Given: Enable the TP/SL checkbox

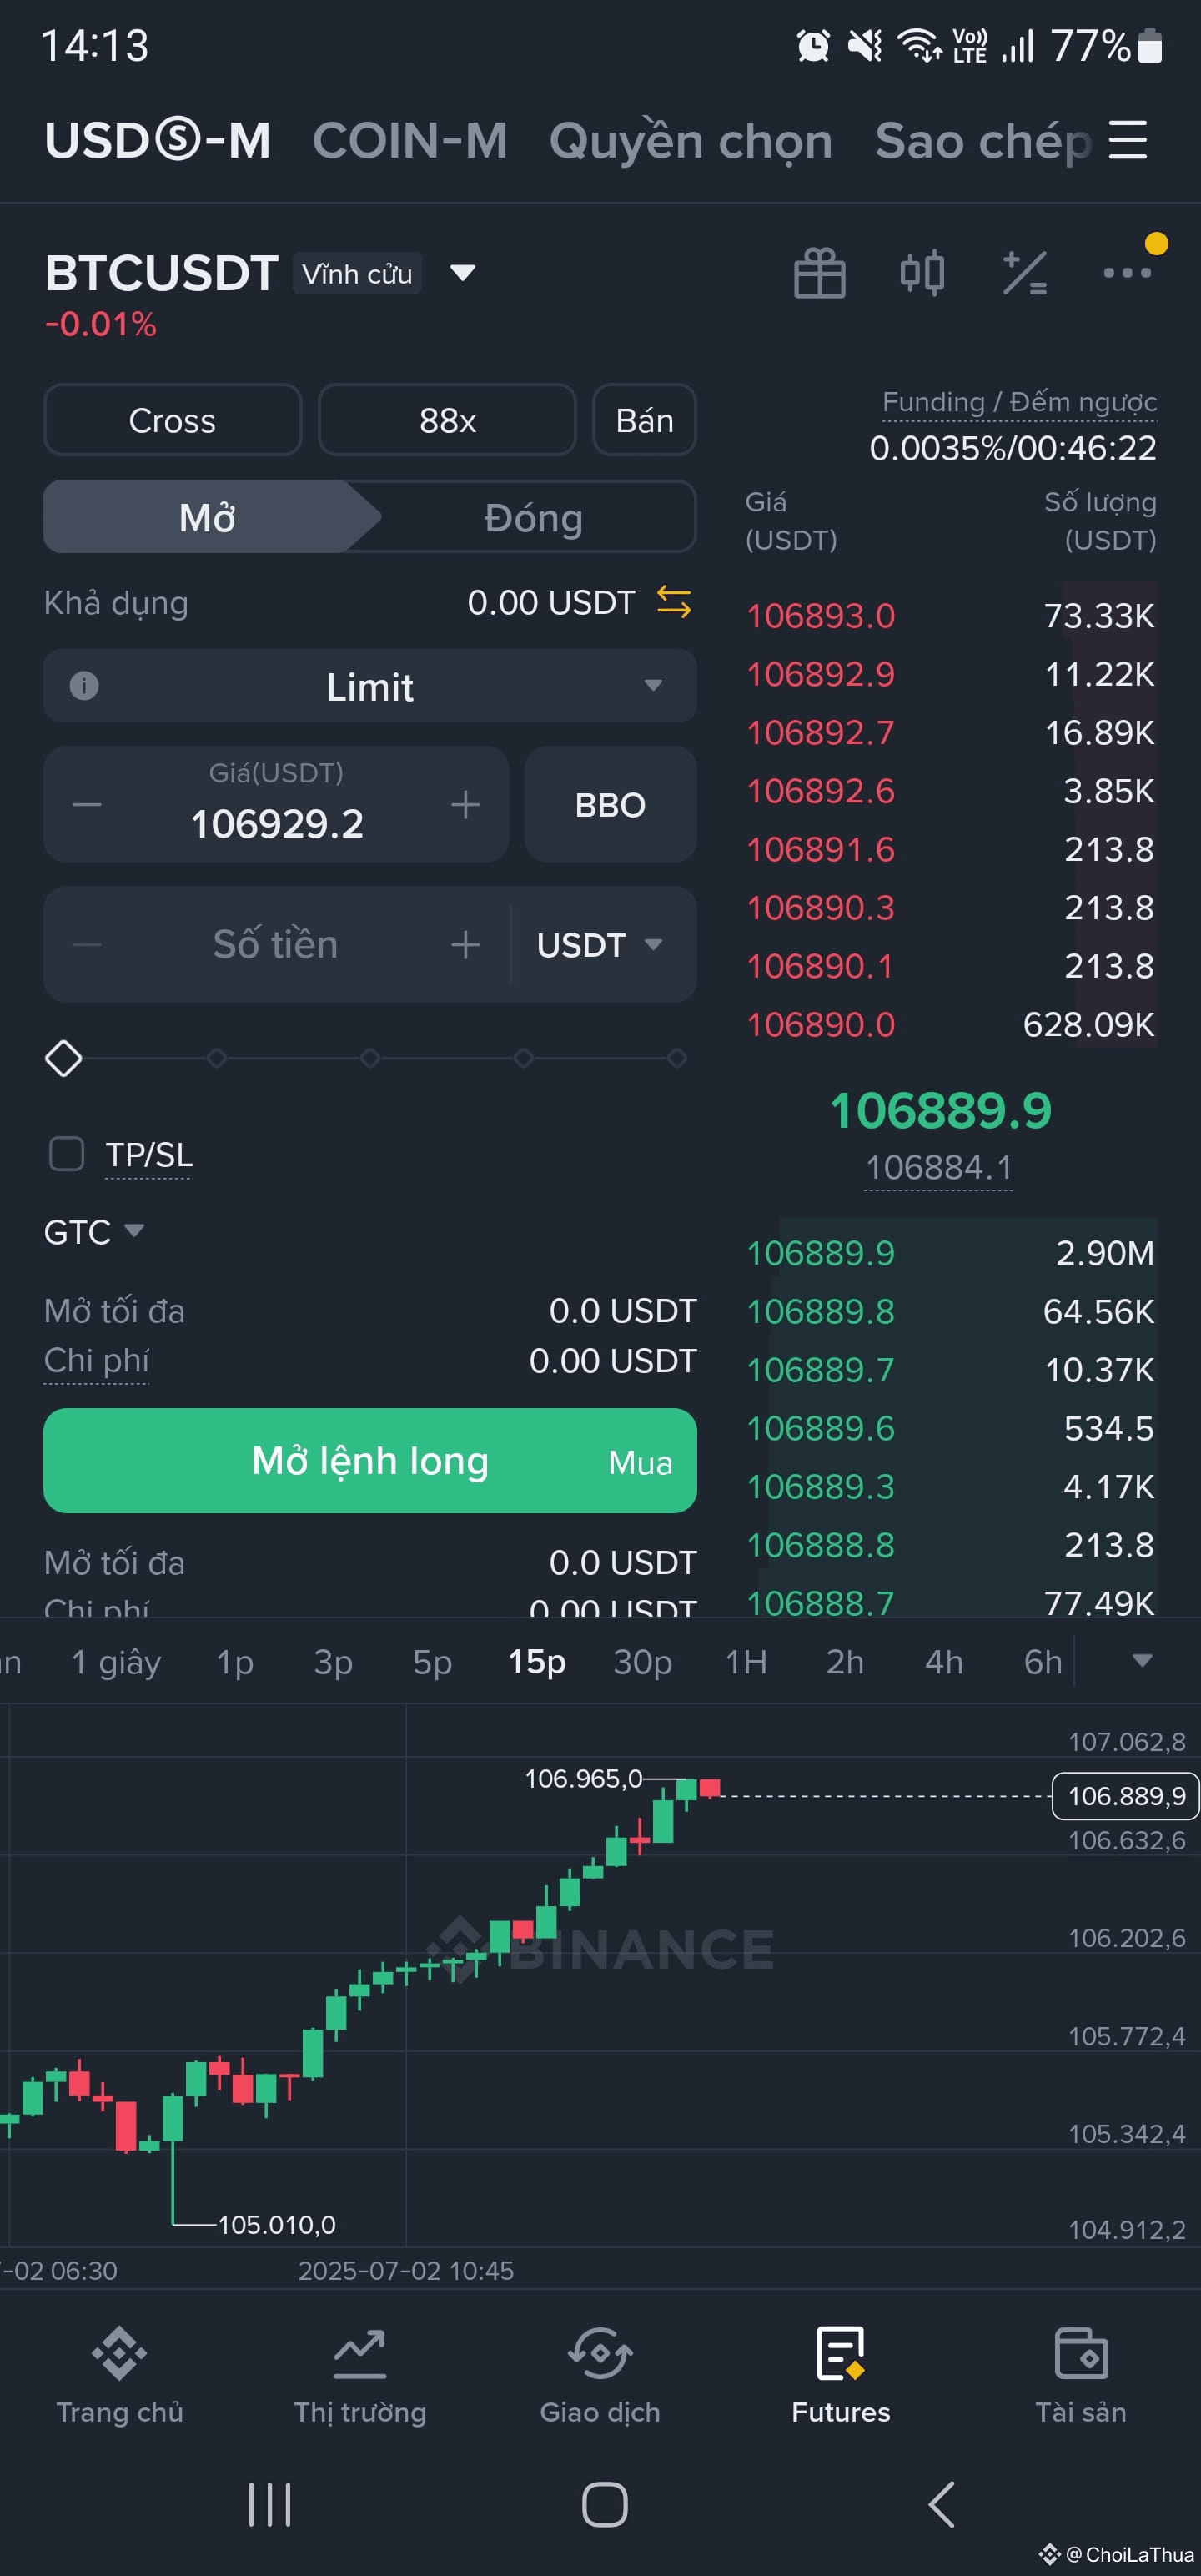Looking at the screenshot, I should pos(67,1154).
